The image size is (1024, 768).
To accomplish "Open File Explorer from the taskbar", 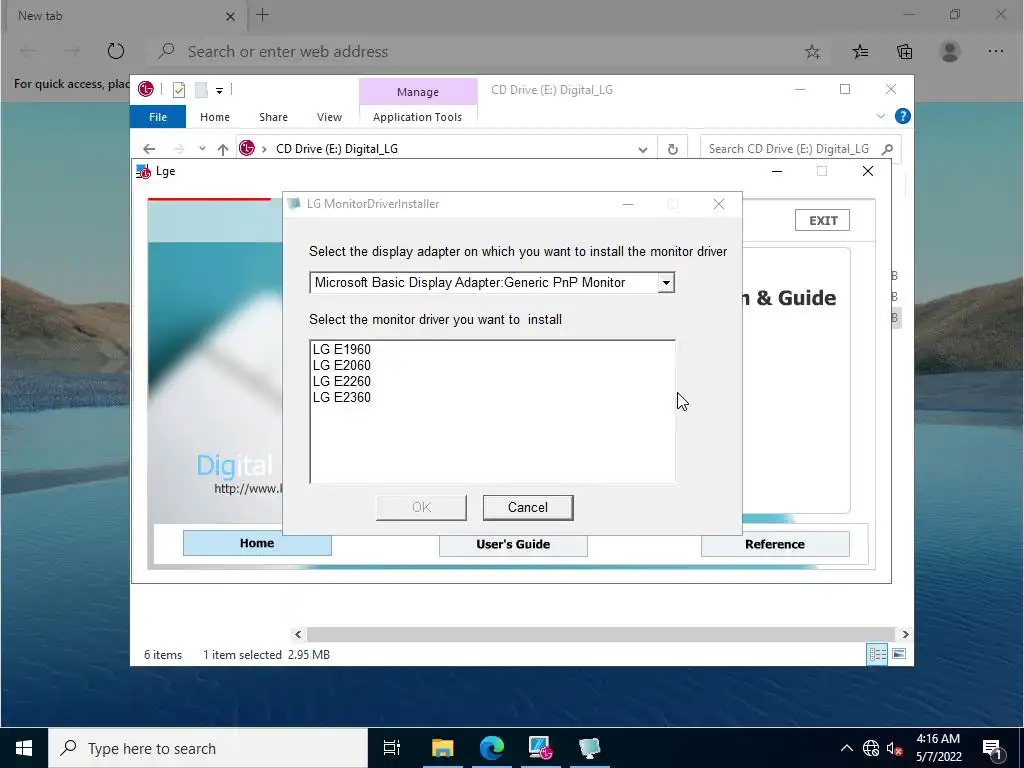I will (x=442, y=748).
